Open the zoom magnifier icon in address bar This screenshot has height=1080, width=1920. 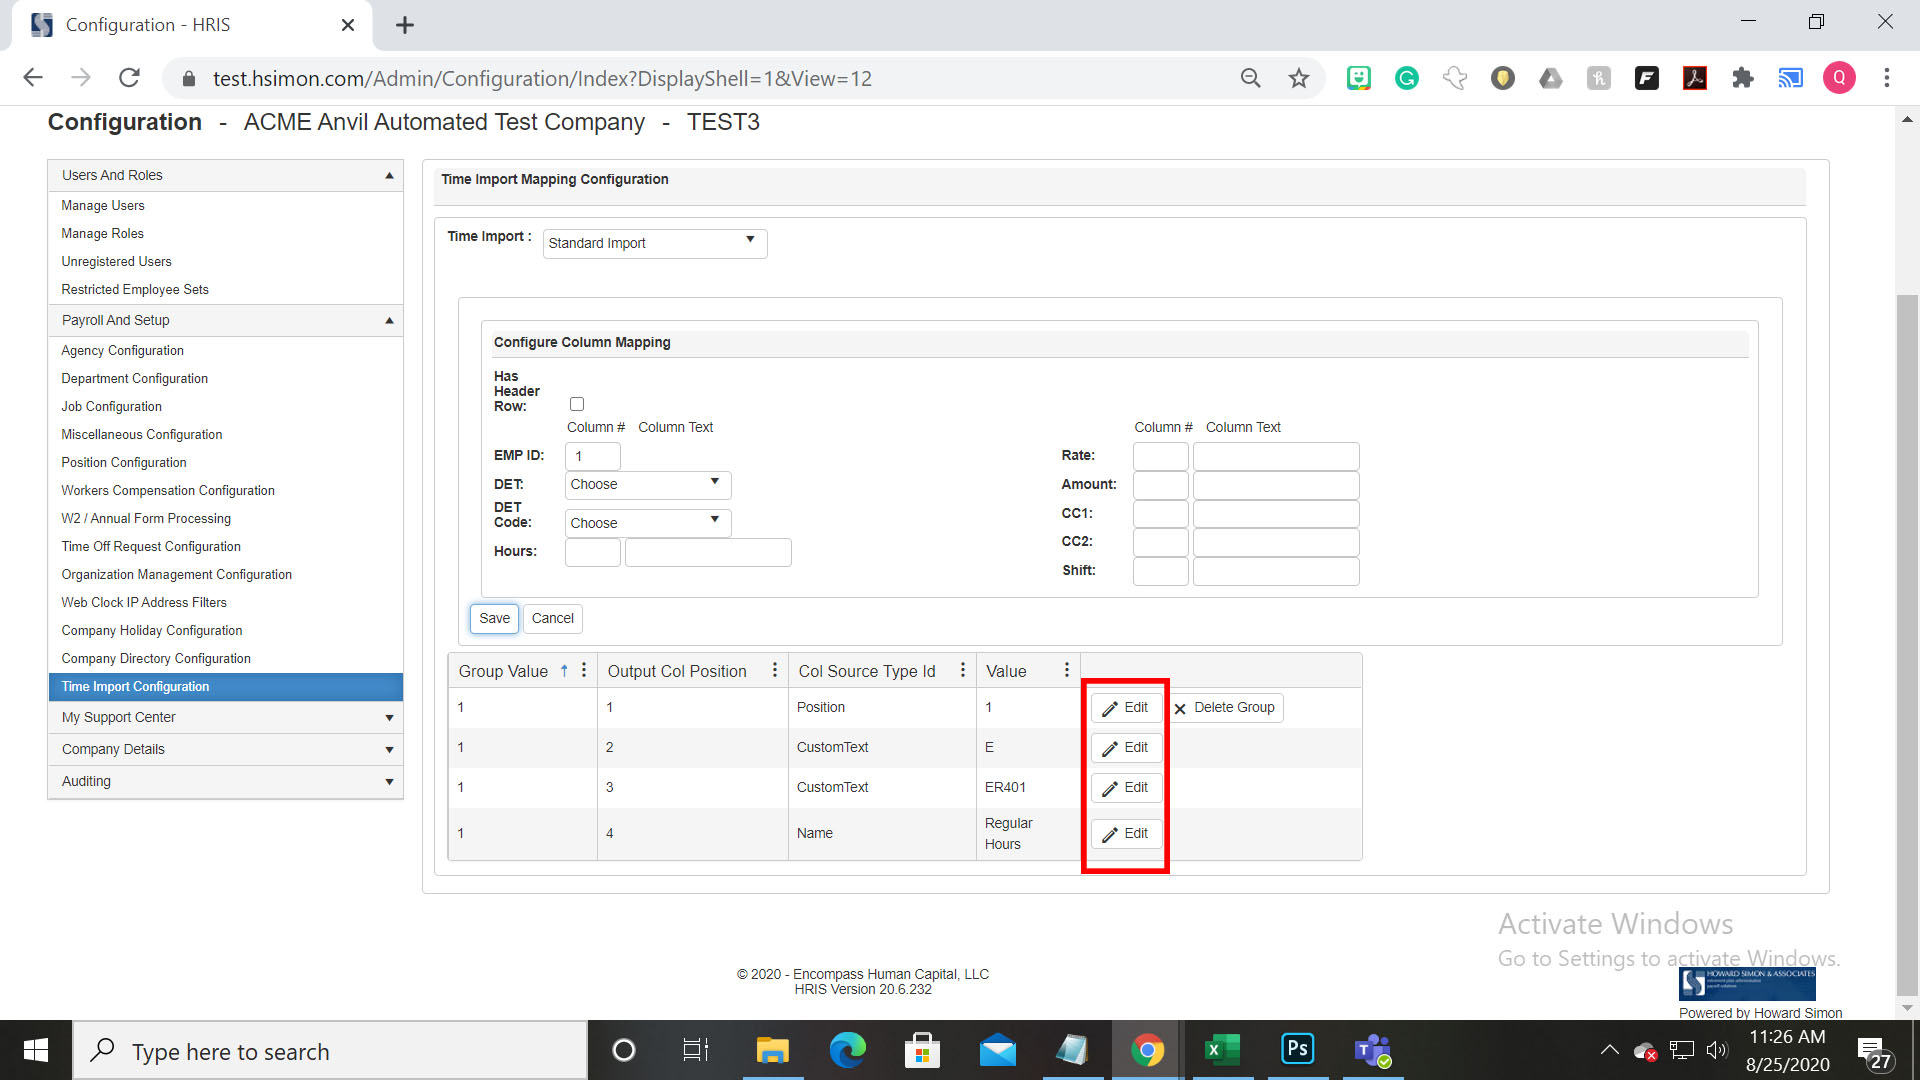pyautogui.click(x=1250, y=78)
